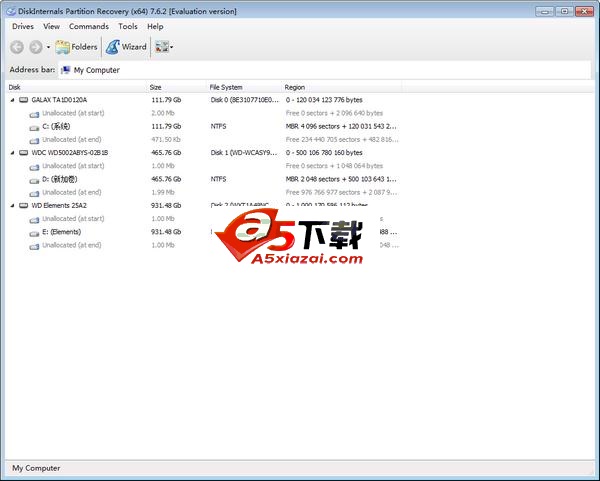Image resolution: width=600 pixels, height=481 pixels.
Task: Select the GALAX TA1D0120A row
Action: click(204, 100)
